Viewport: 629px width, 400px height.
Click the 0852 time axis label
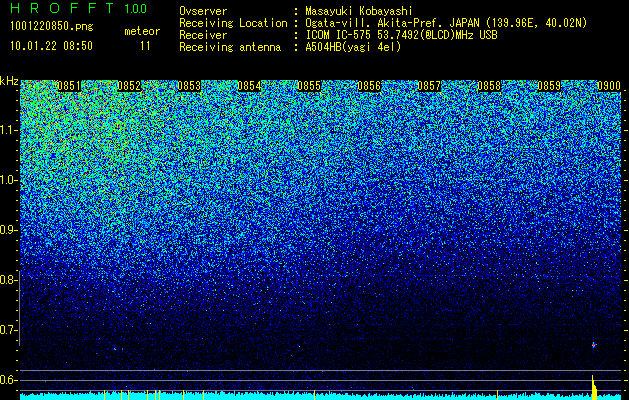pos(129,86)
